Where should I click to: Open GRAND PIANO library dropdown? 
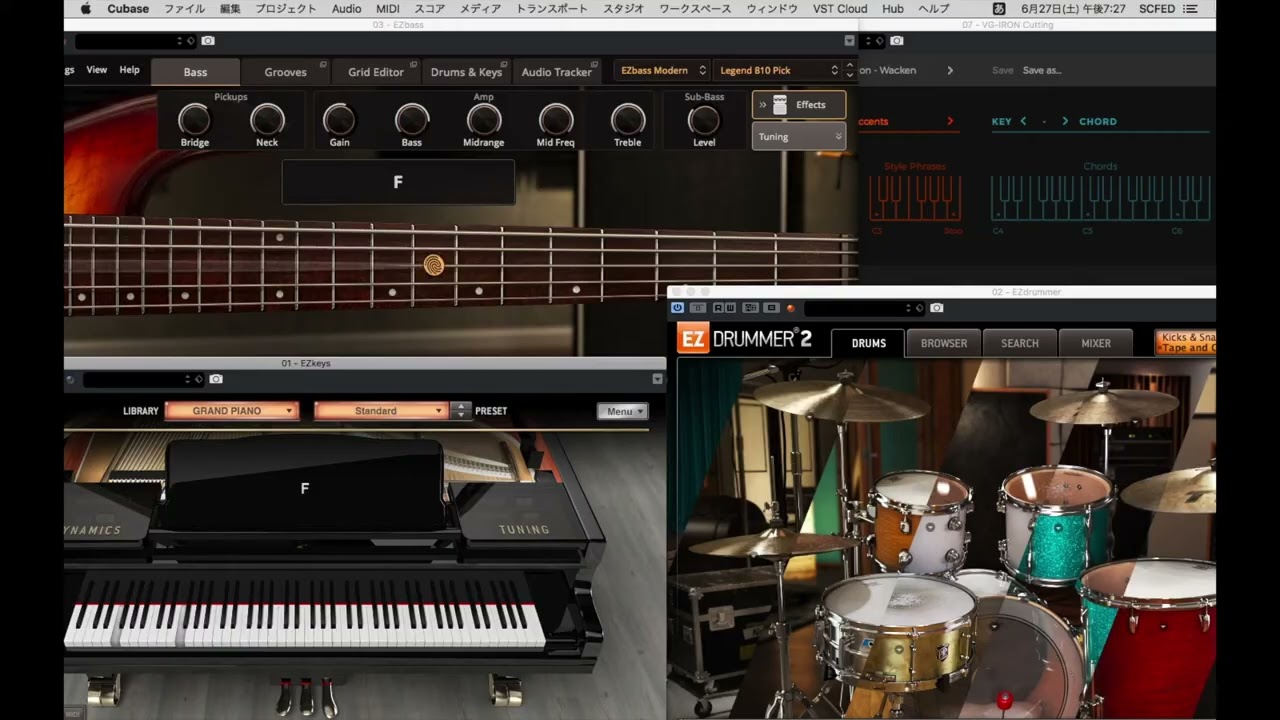(x=232, y=411)
